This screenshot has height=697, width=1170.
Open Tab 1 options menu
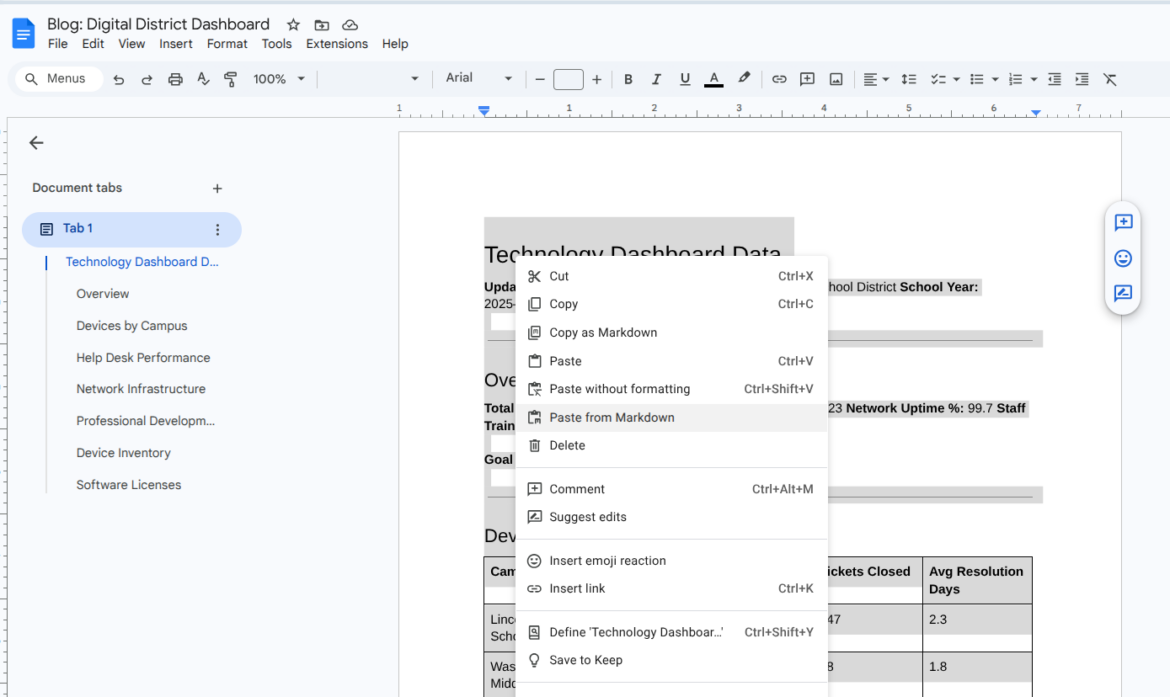pos(217,230)
